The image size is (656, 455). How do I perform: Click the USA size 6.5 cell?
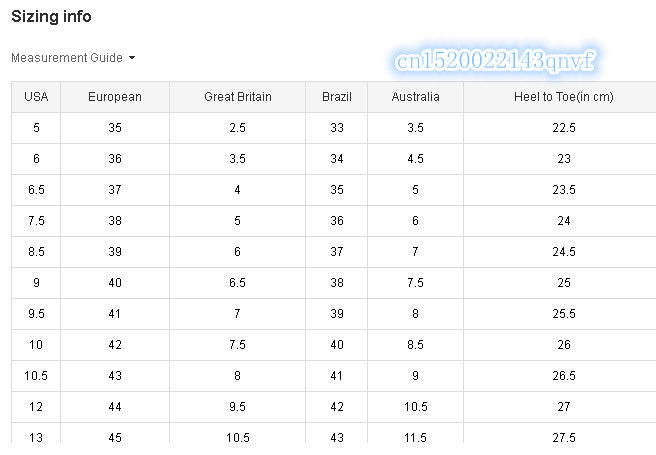point(36,190)
